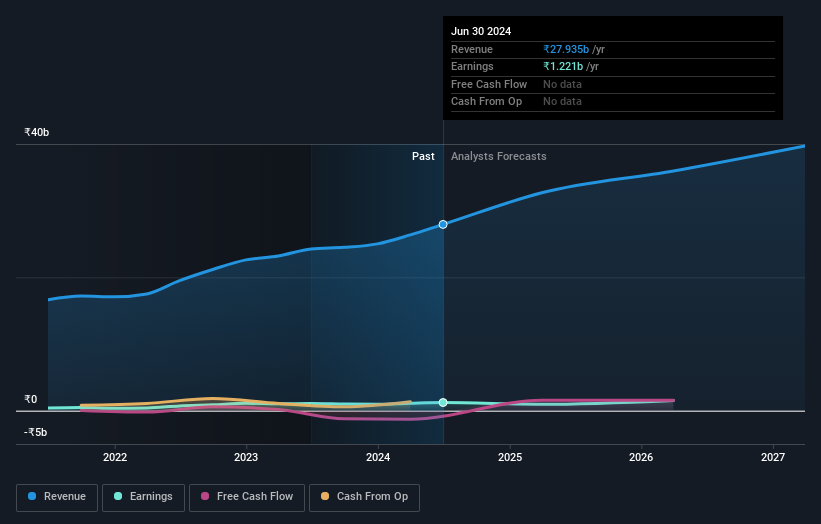Click the 2027 x-axis label
The image size is (821, 524).
773,457
